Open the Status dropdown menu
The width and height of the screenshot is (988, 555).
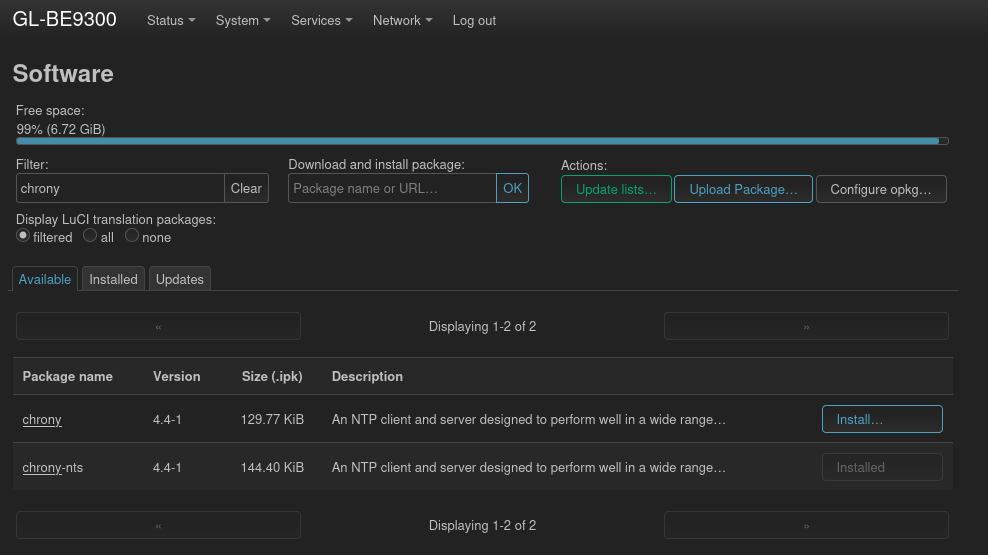[x=170, y=20]
